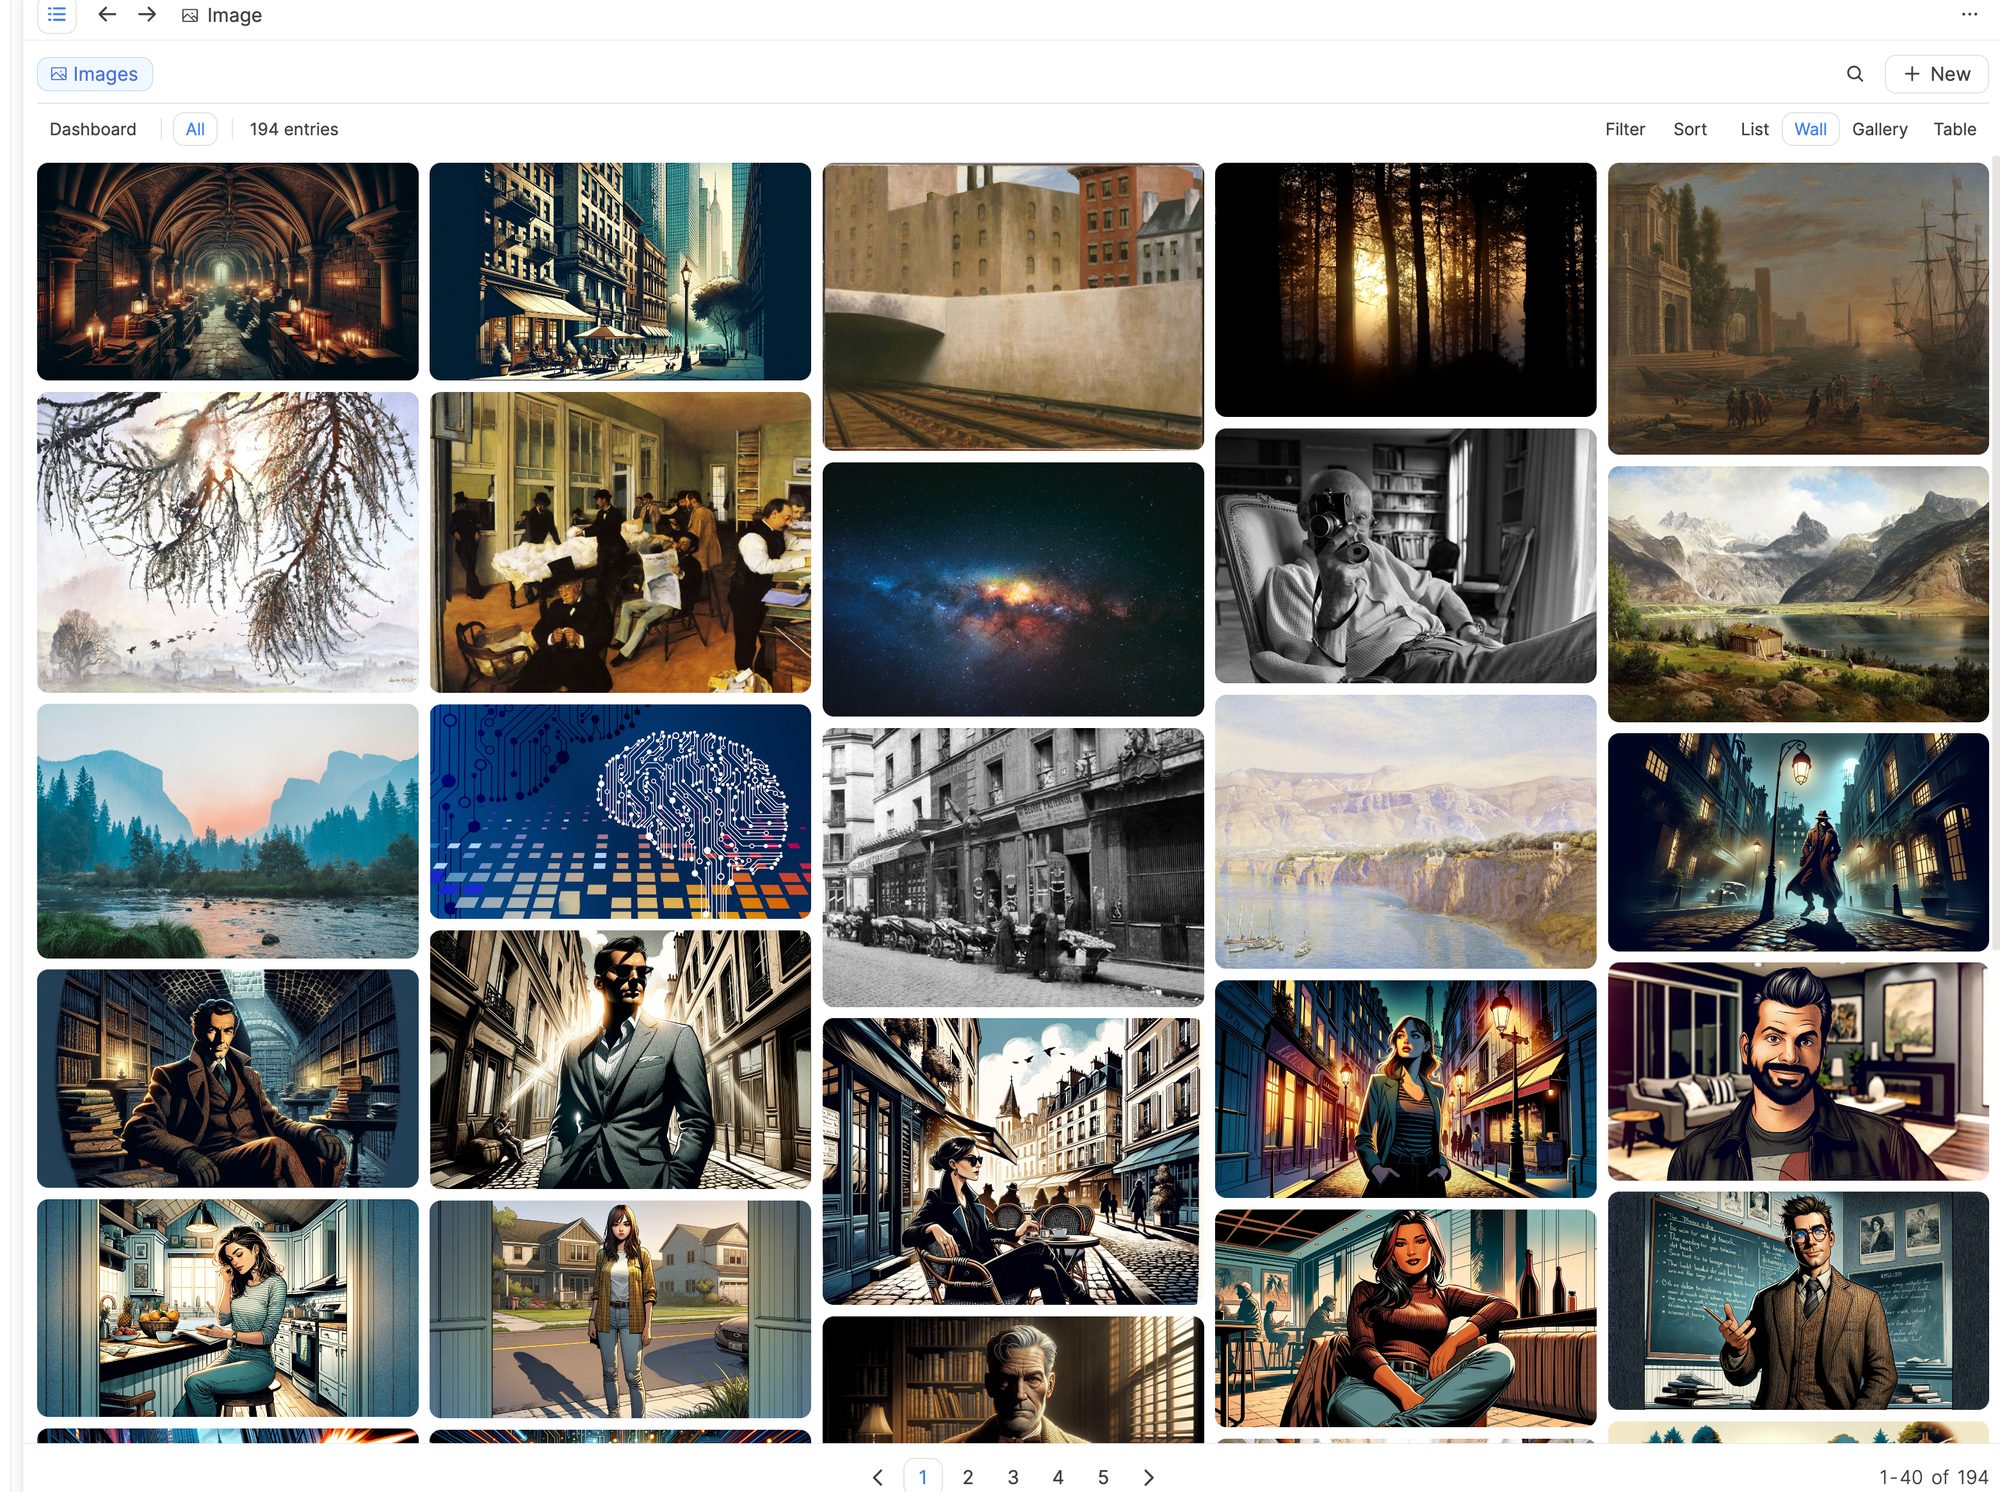Viewport: 2000px width, 1492px height.
Task: Click the Image breadcrumb icon
Action: [190, 16]
